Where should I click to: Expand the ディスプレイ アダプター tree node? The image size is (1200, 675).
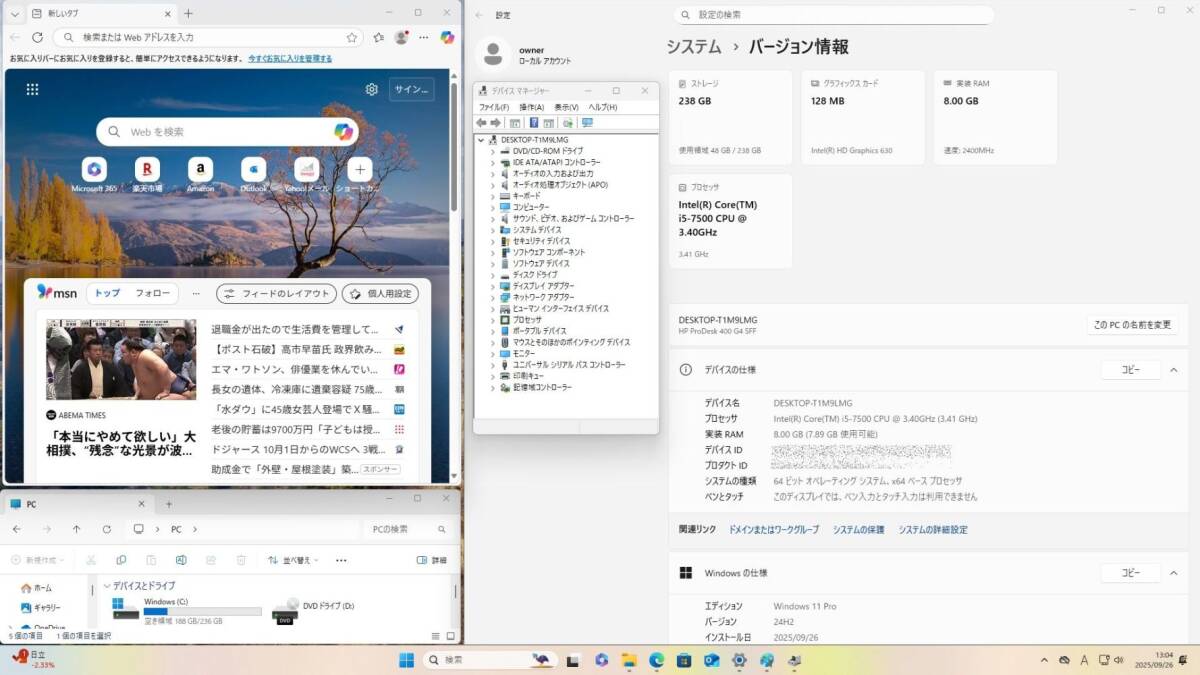pos(492,286)
